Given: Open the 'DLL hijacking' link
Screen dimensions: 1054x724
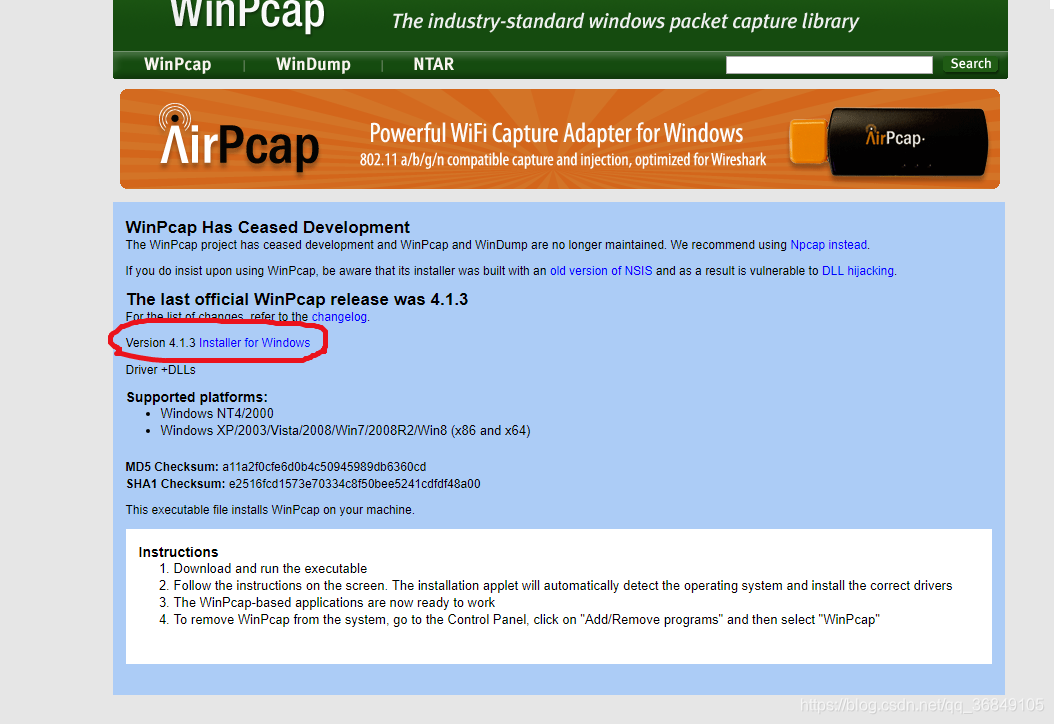Looking at the screenshot, I should click(858, 271).
